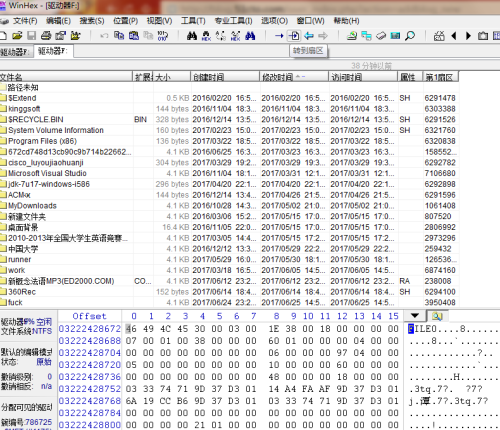
Task: Click the first Find text binoculars icon
Action: pyautogui.click(x=192, y=36)
